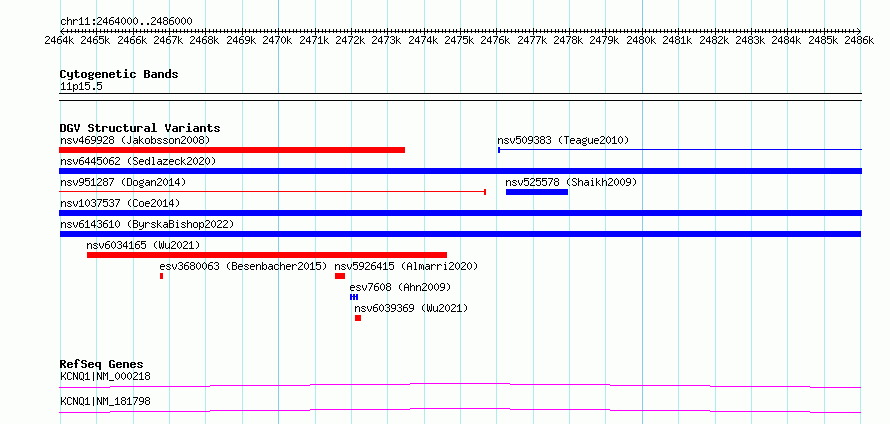This screenshot has height=424, width=890.
Task: Open esv3680063 (Besenbacher2015) label
Action: point(244,266)
